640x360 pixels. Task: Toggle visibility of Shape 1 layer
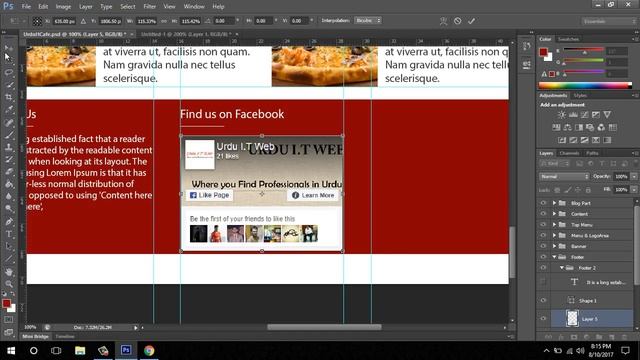[x=543, y=300]
